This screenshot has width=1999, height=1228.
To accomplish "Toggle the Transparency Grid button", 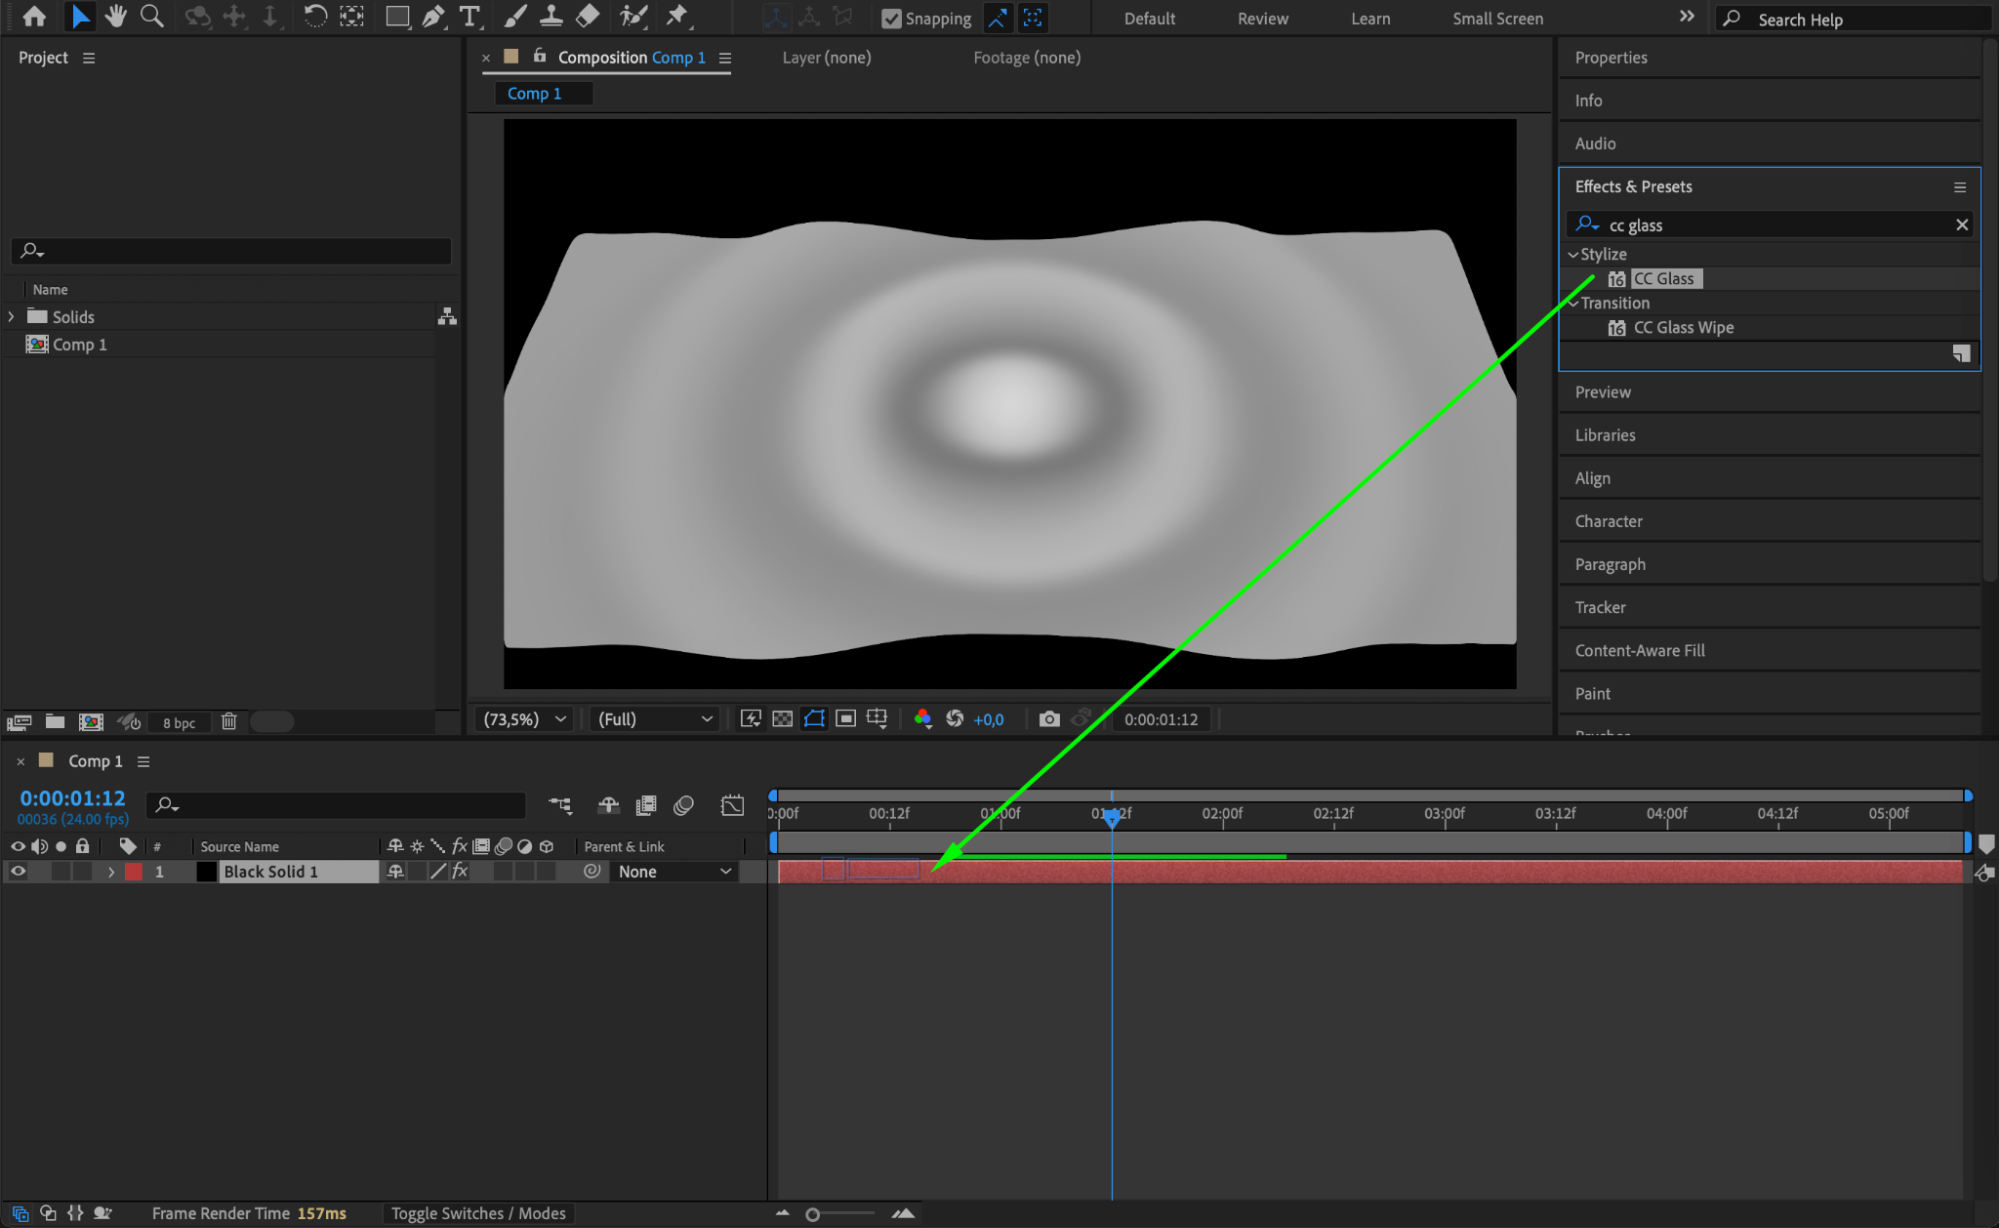I will (783, 719).
